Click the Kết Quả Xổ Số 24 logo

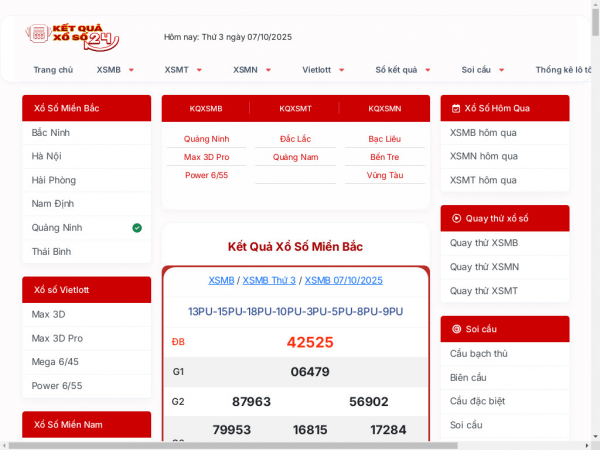[x=72, y=38]
